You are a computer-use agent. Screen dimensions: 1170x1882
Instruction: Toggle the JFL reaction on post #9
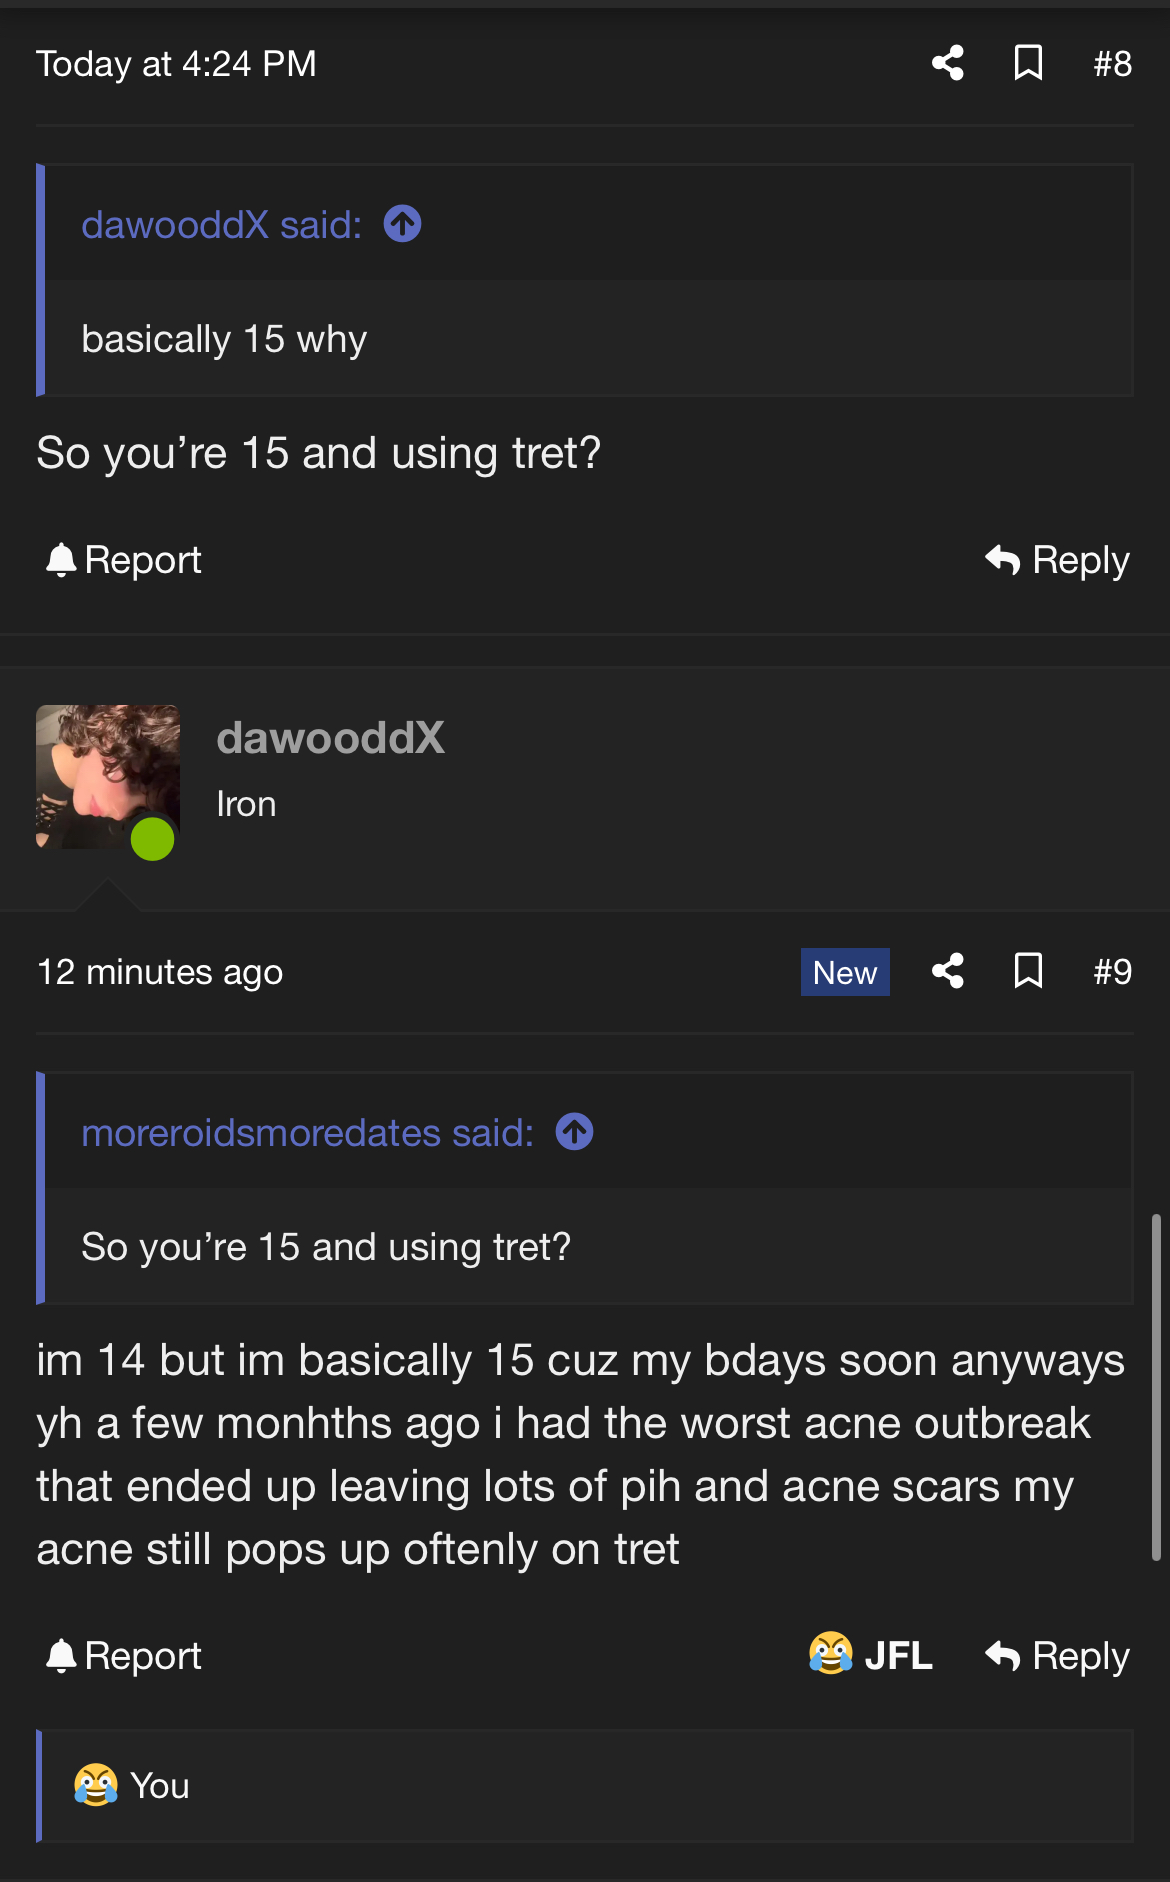(x=871, y=1655)
